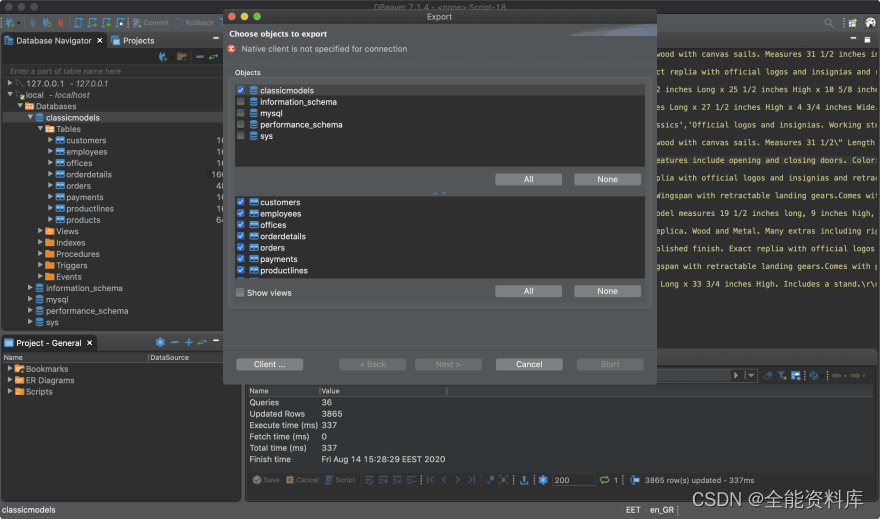Click the New Connection plug icon in main toolbar
The height and width of the screenshot is (519, 880).
(10, 23)
